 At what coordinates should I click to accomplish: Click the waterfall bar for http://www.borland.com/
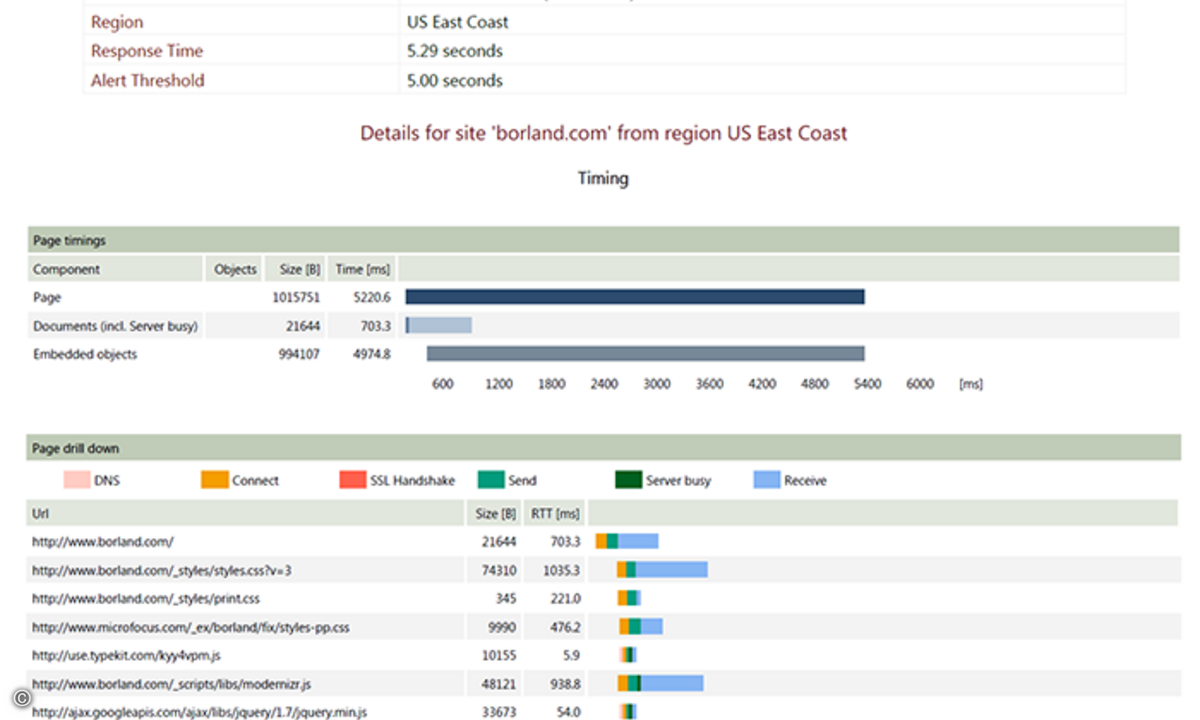tap(627, 541)
